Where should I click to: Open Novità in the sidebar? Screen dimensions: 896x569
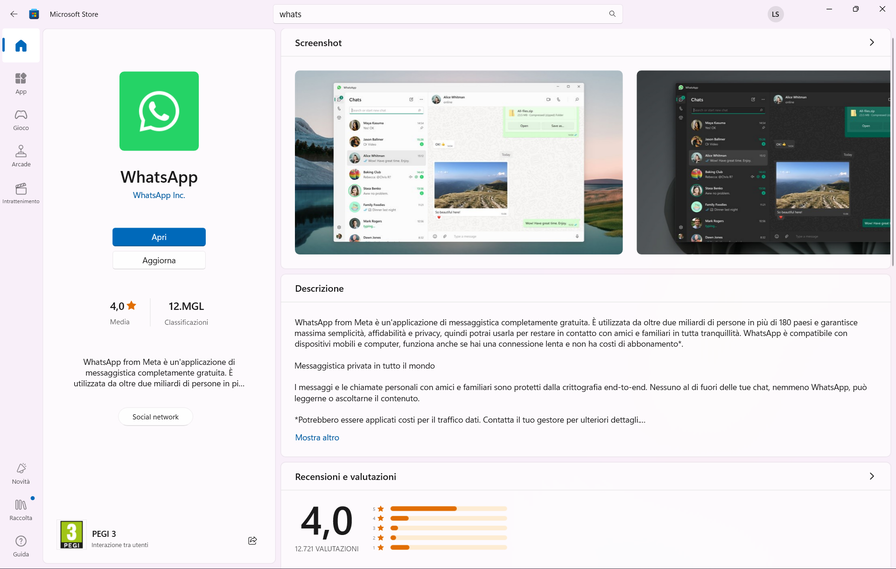tap(21, 472)
